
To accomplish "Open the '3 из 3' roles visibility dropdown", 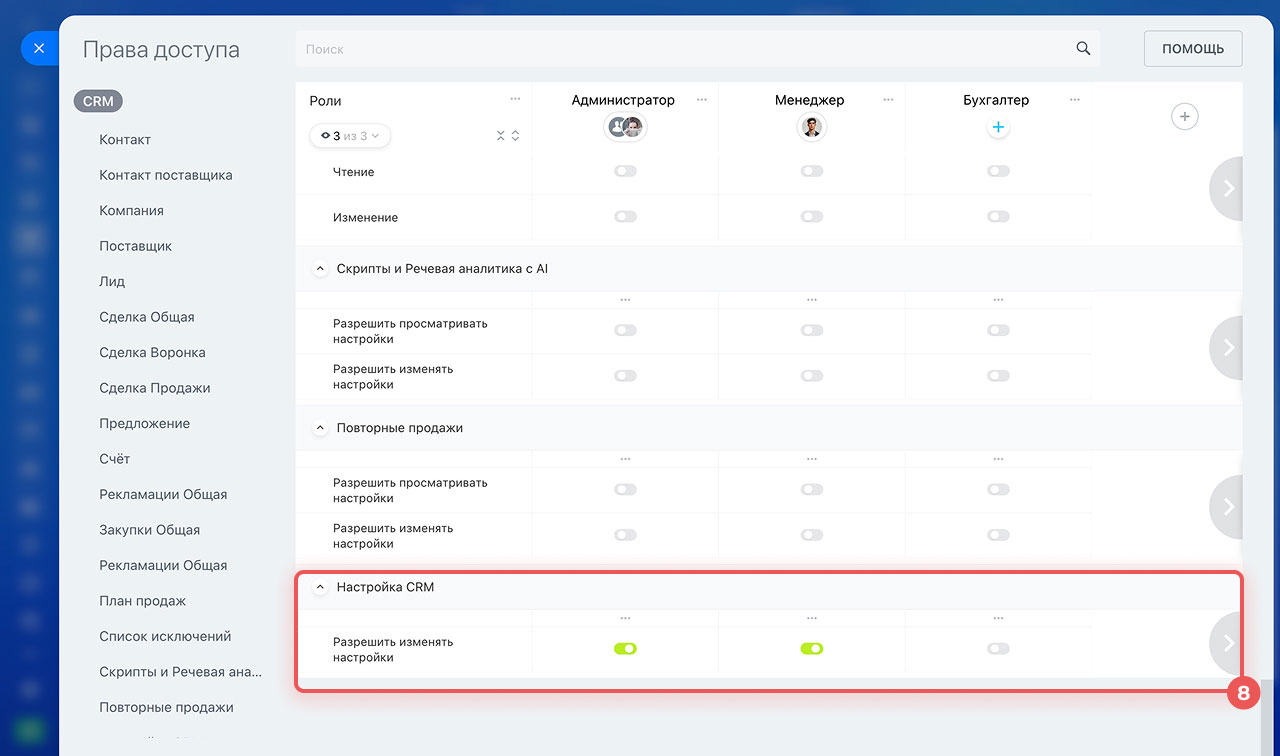I will pyautogui.click(x=350, y=136).
